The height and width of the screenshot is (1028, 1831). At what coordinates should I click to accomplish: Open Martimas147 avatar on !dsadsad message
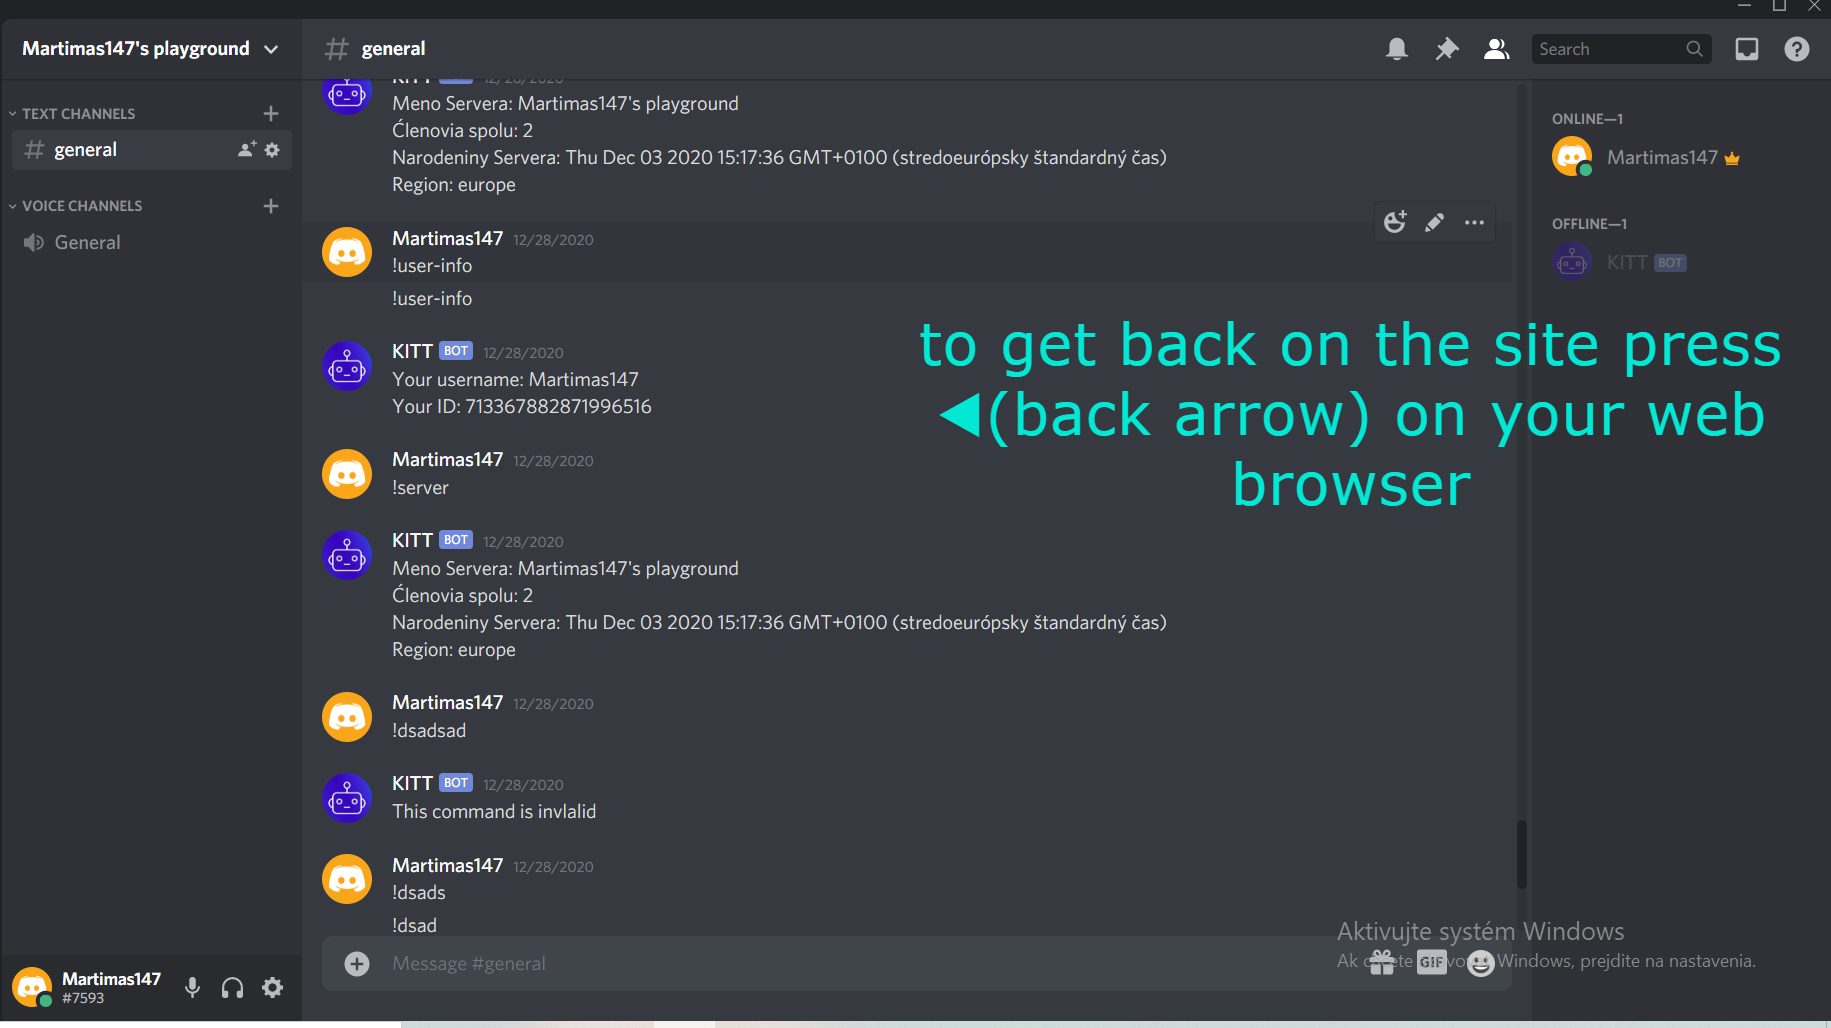click(x=347, y=717)
